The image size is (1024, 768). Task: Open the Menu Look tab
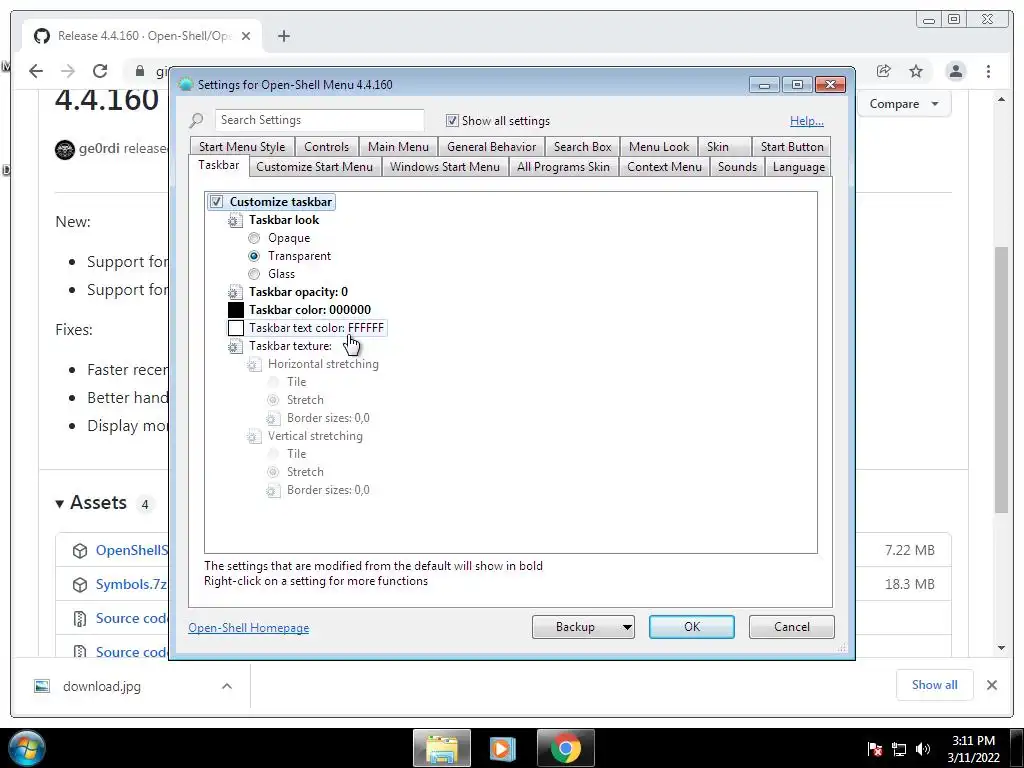pos(658,147)
